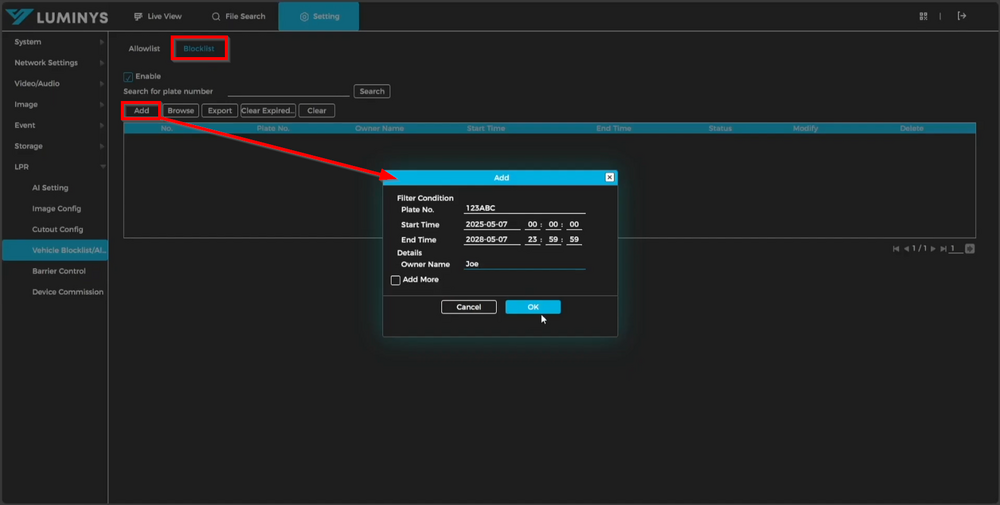Expand Network Settings sidebar section
1000x505 pixels.
point(54,63)
